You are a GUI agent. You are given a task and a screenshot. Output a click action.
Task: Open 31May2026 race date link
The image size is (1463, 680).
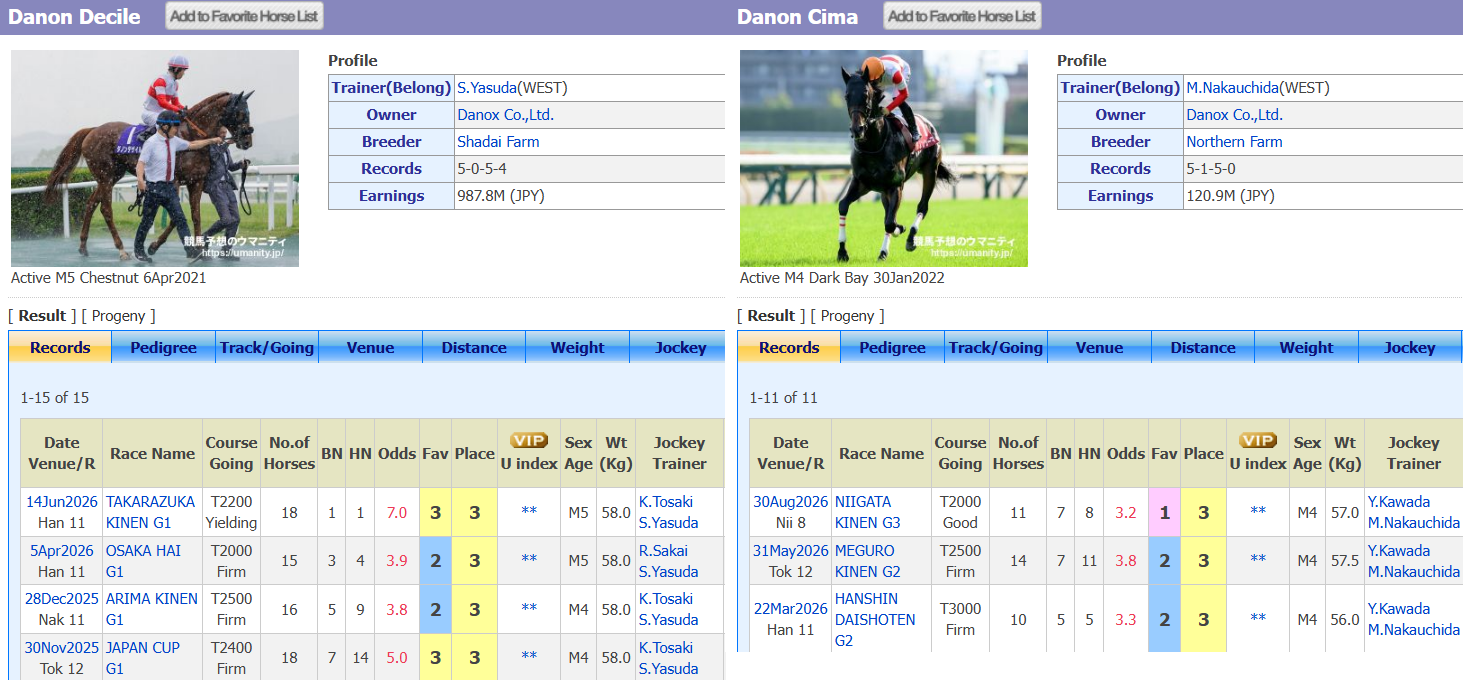(x=791, y=551)
